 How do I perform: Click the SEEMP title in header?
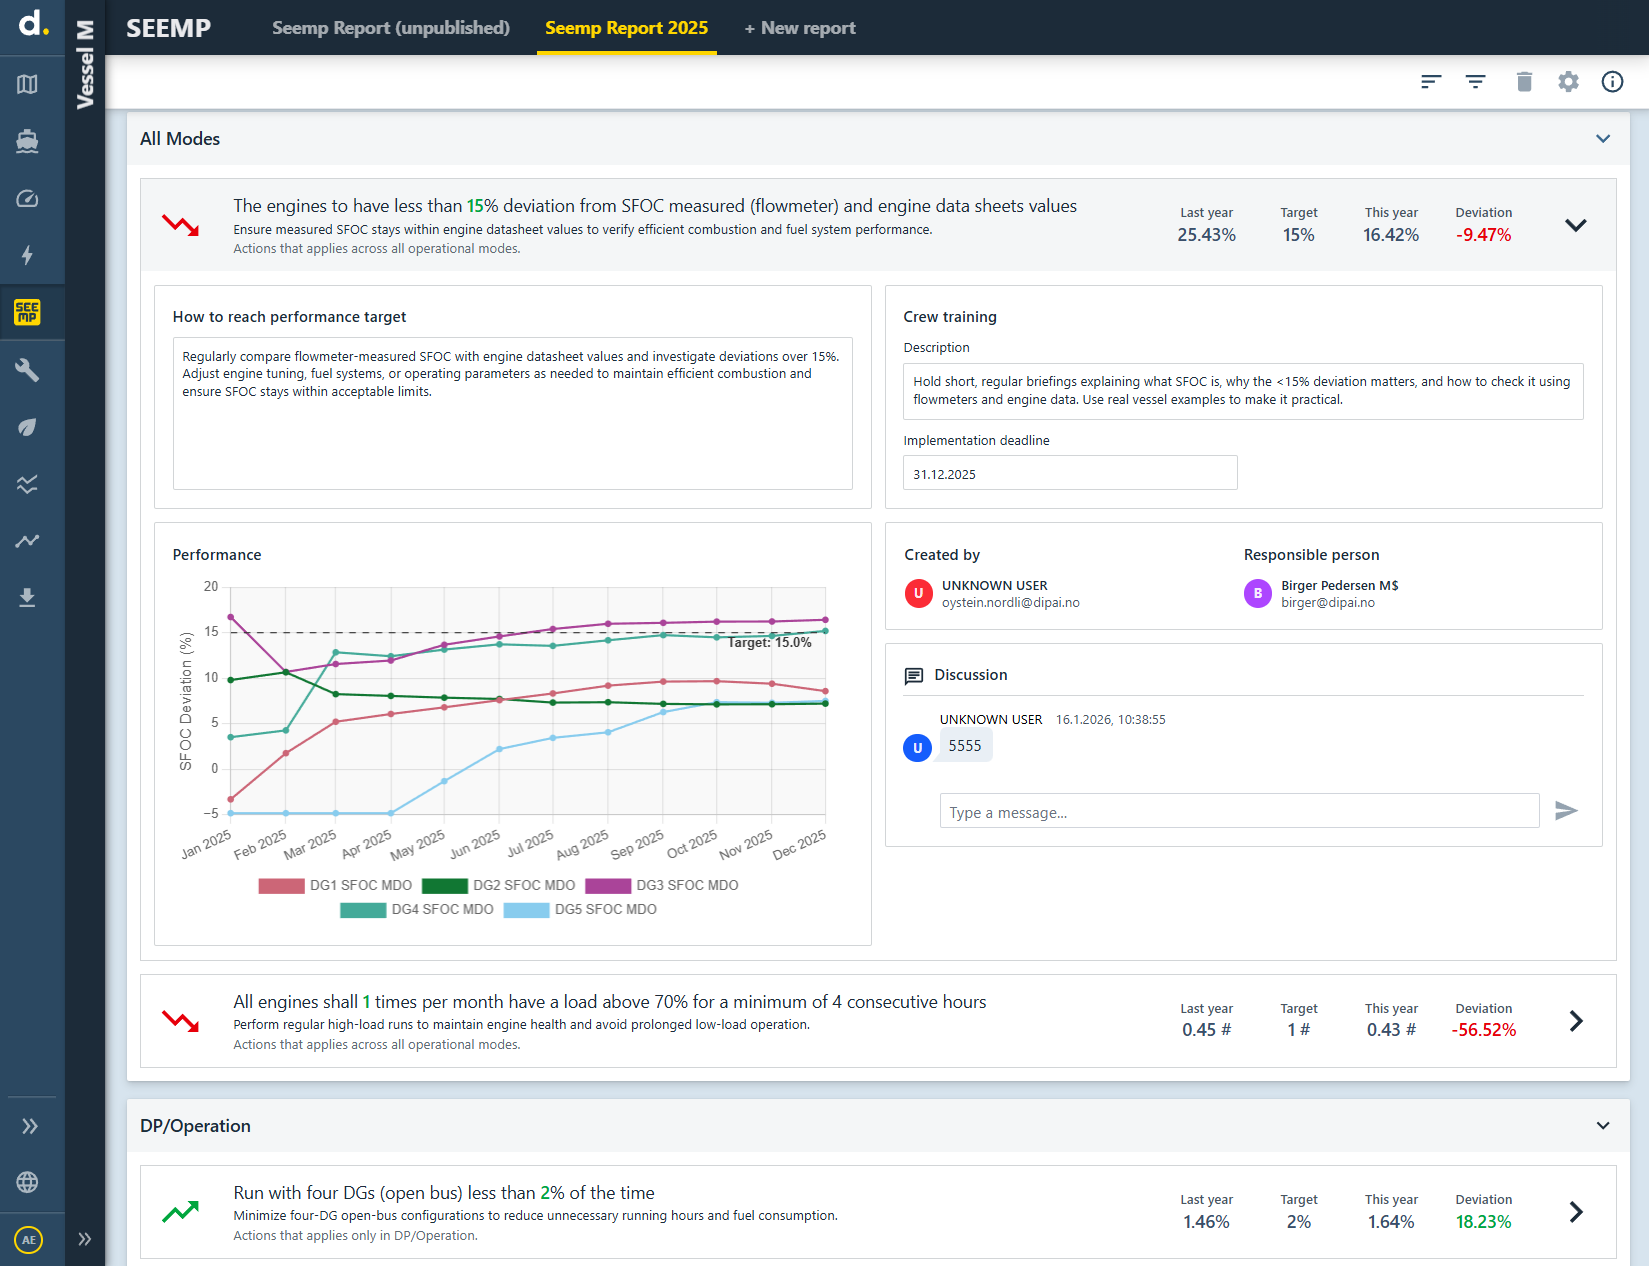pyautogui.click(x=168, y=28)
